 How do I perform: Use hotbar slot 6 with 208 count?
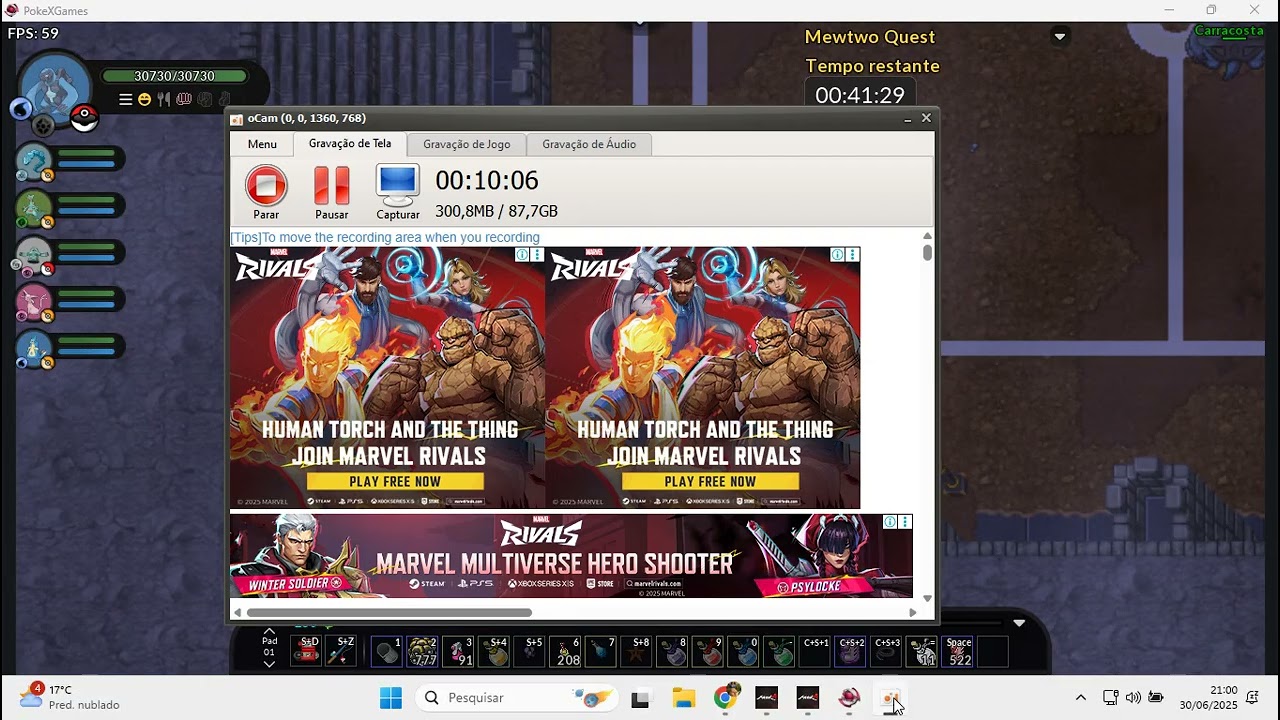point(566,651)
